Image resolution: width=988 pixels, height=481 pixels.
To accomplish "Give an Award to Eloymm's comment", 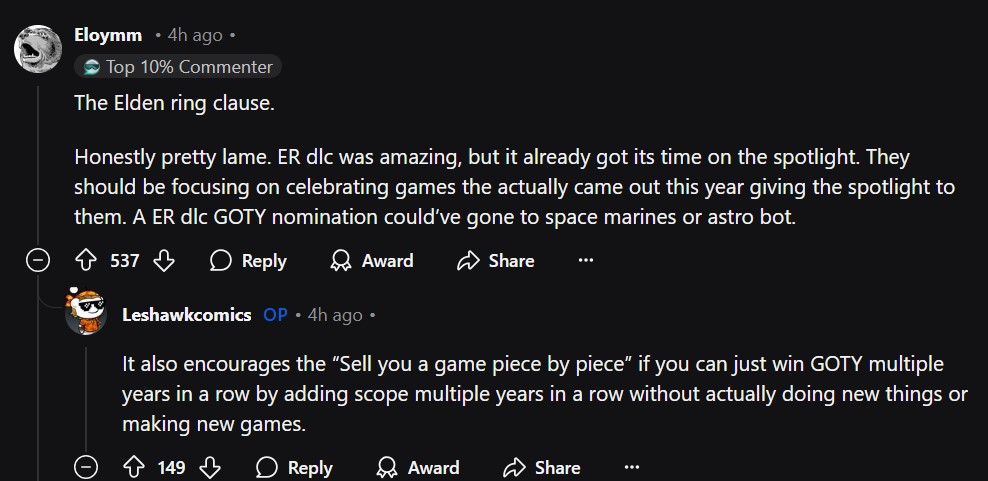I will (372, 261).
